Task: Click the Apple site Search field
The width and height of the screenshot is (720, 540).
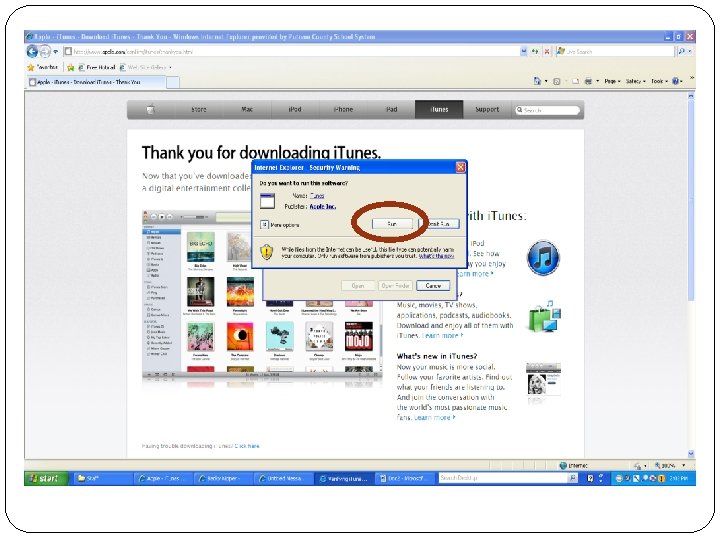Action: [547, 110]
